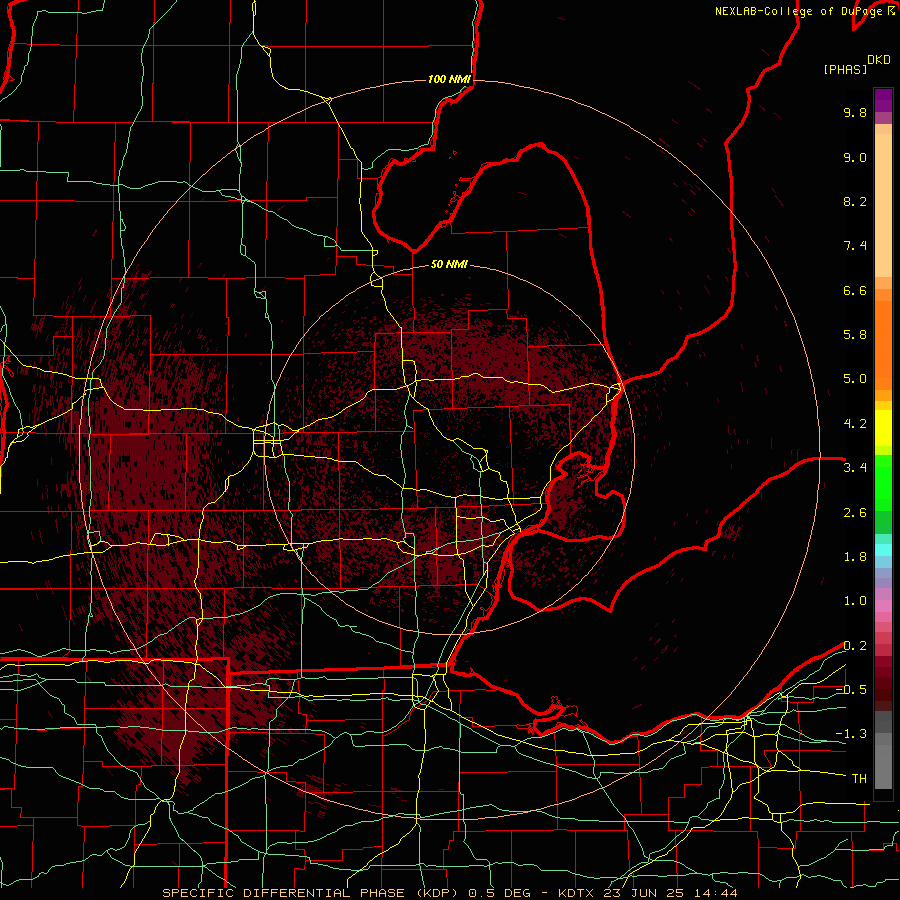
Task: Click the 100 NMI range ring label
Action: click(449, 79)
